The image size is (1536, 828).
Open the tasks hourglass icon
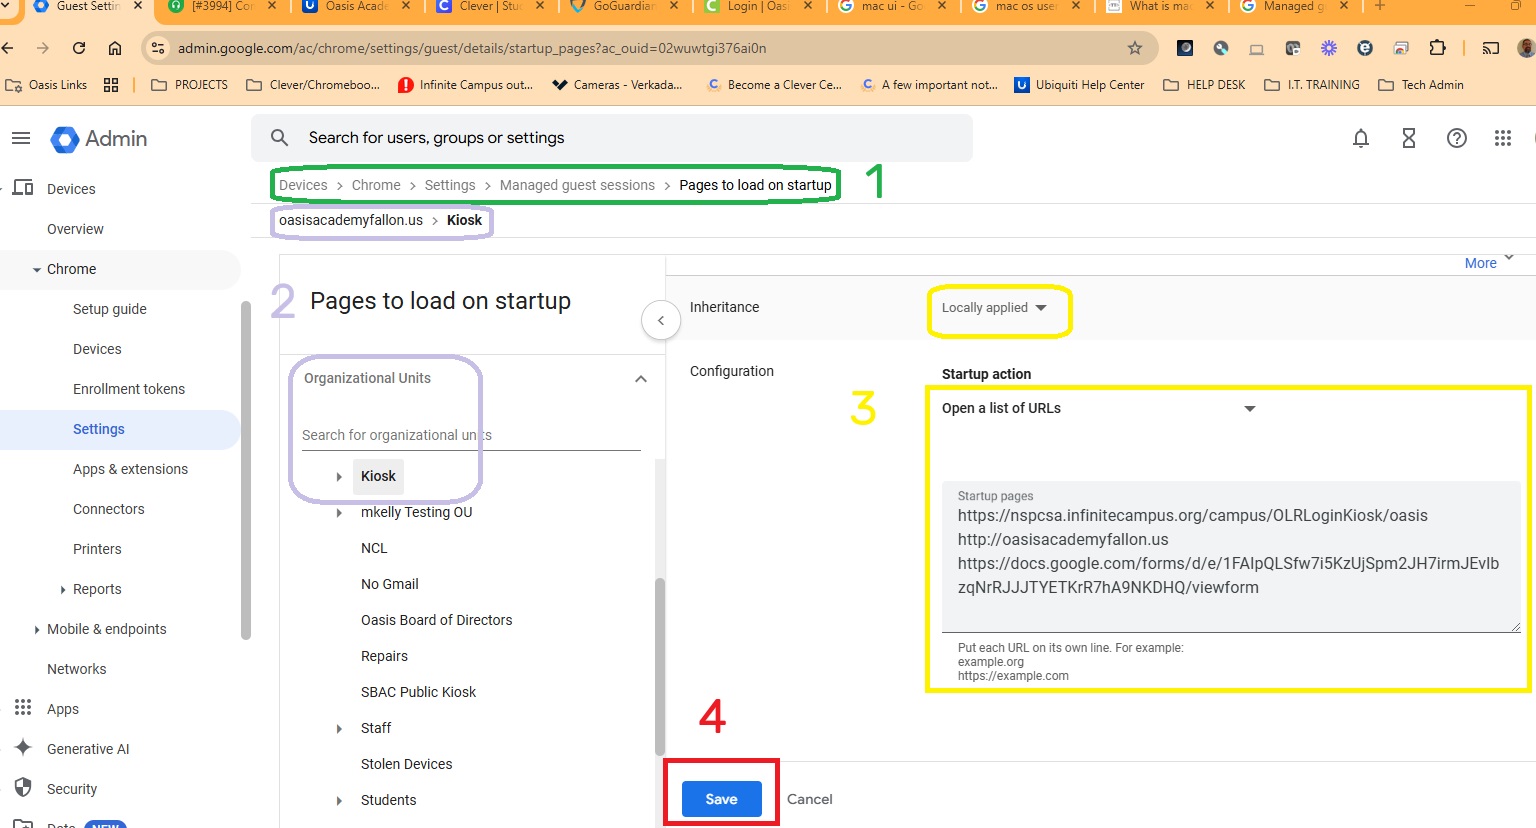point(1409,138)
